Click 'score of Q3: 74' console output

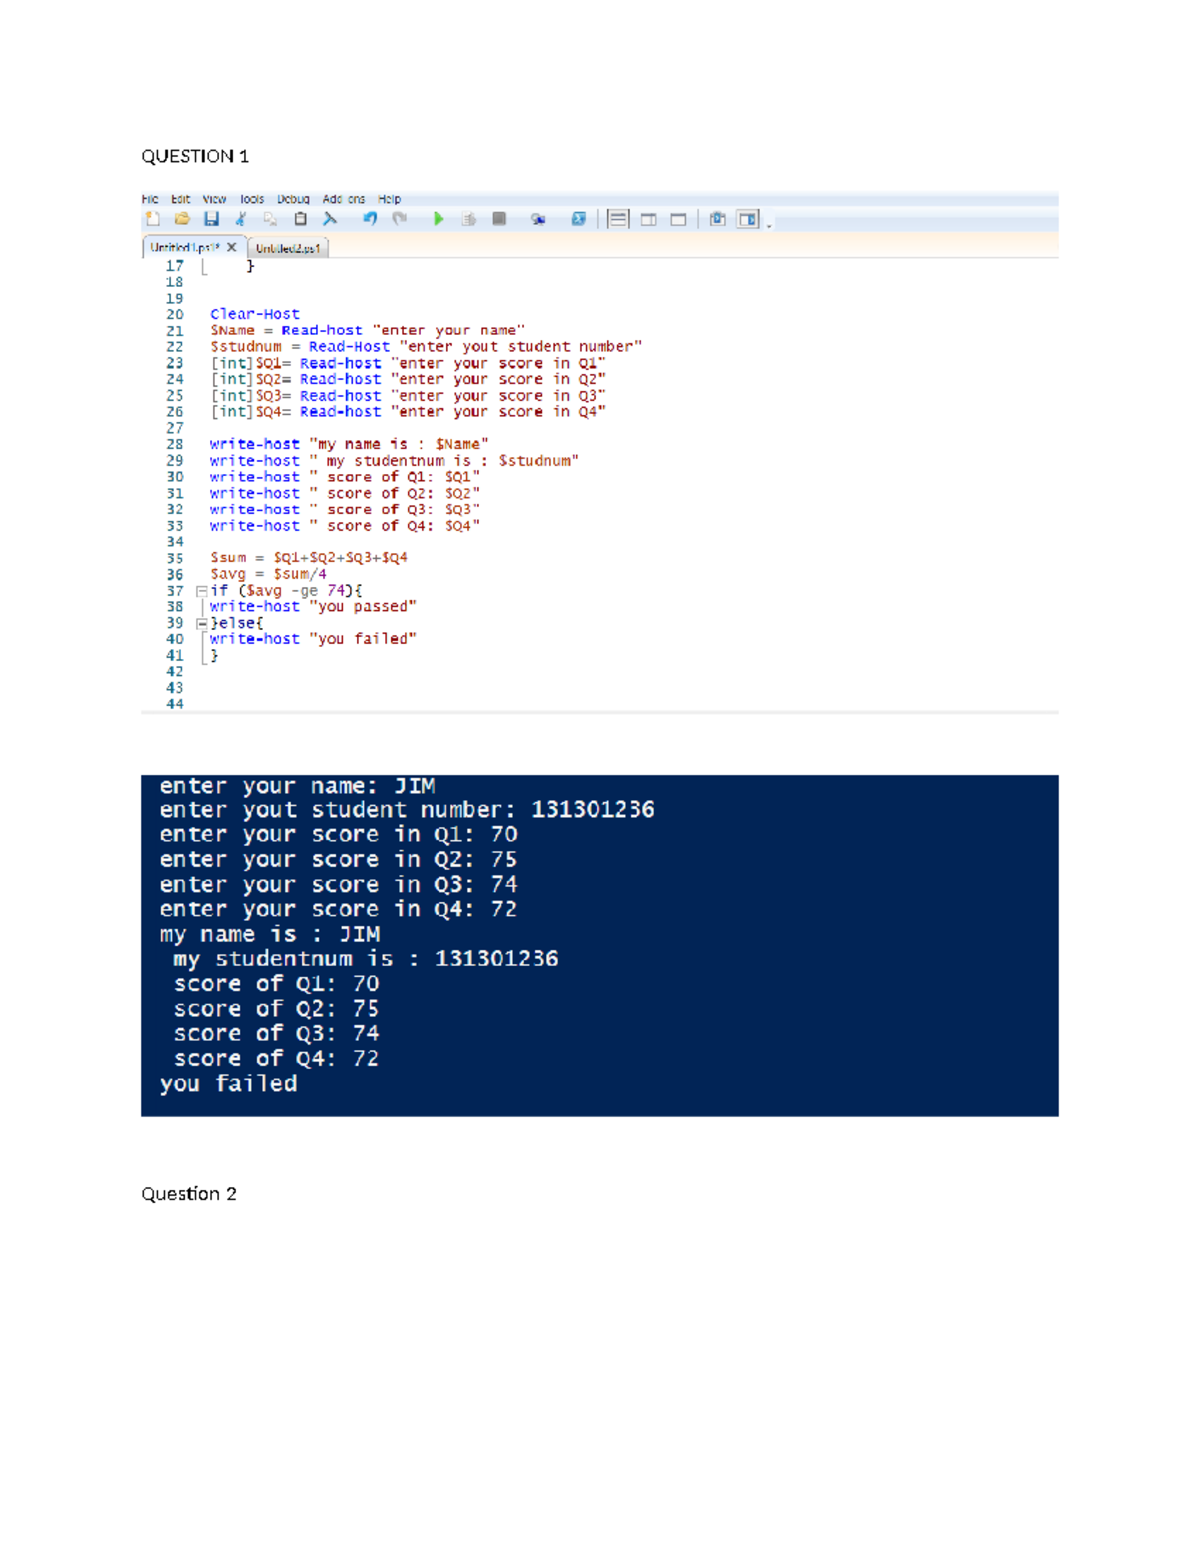coord(276,1033)
